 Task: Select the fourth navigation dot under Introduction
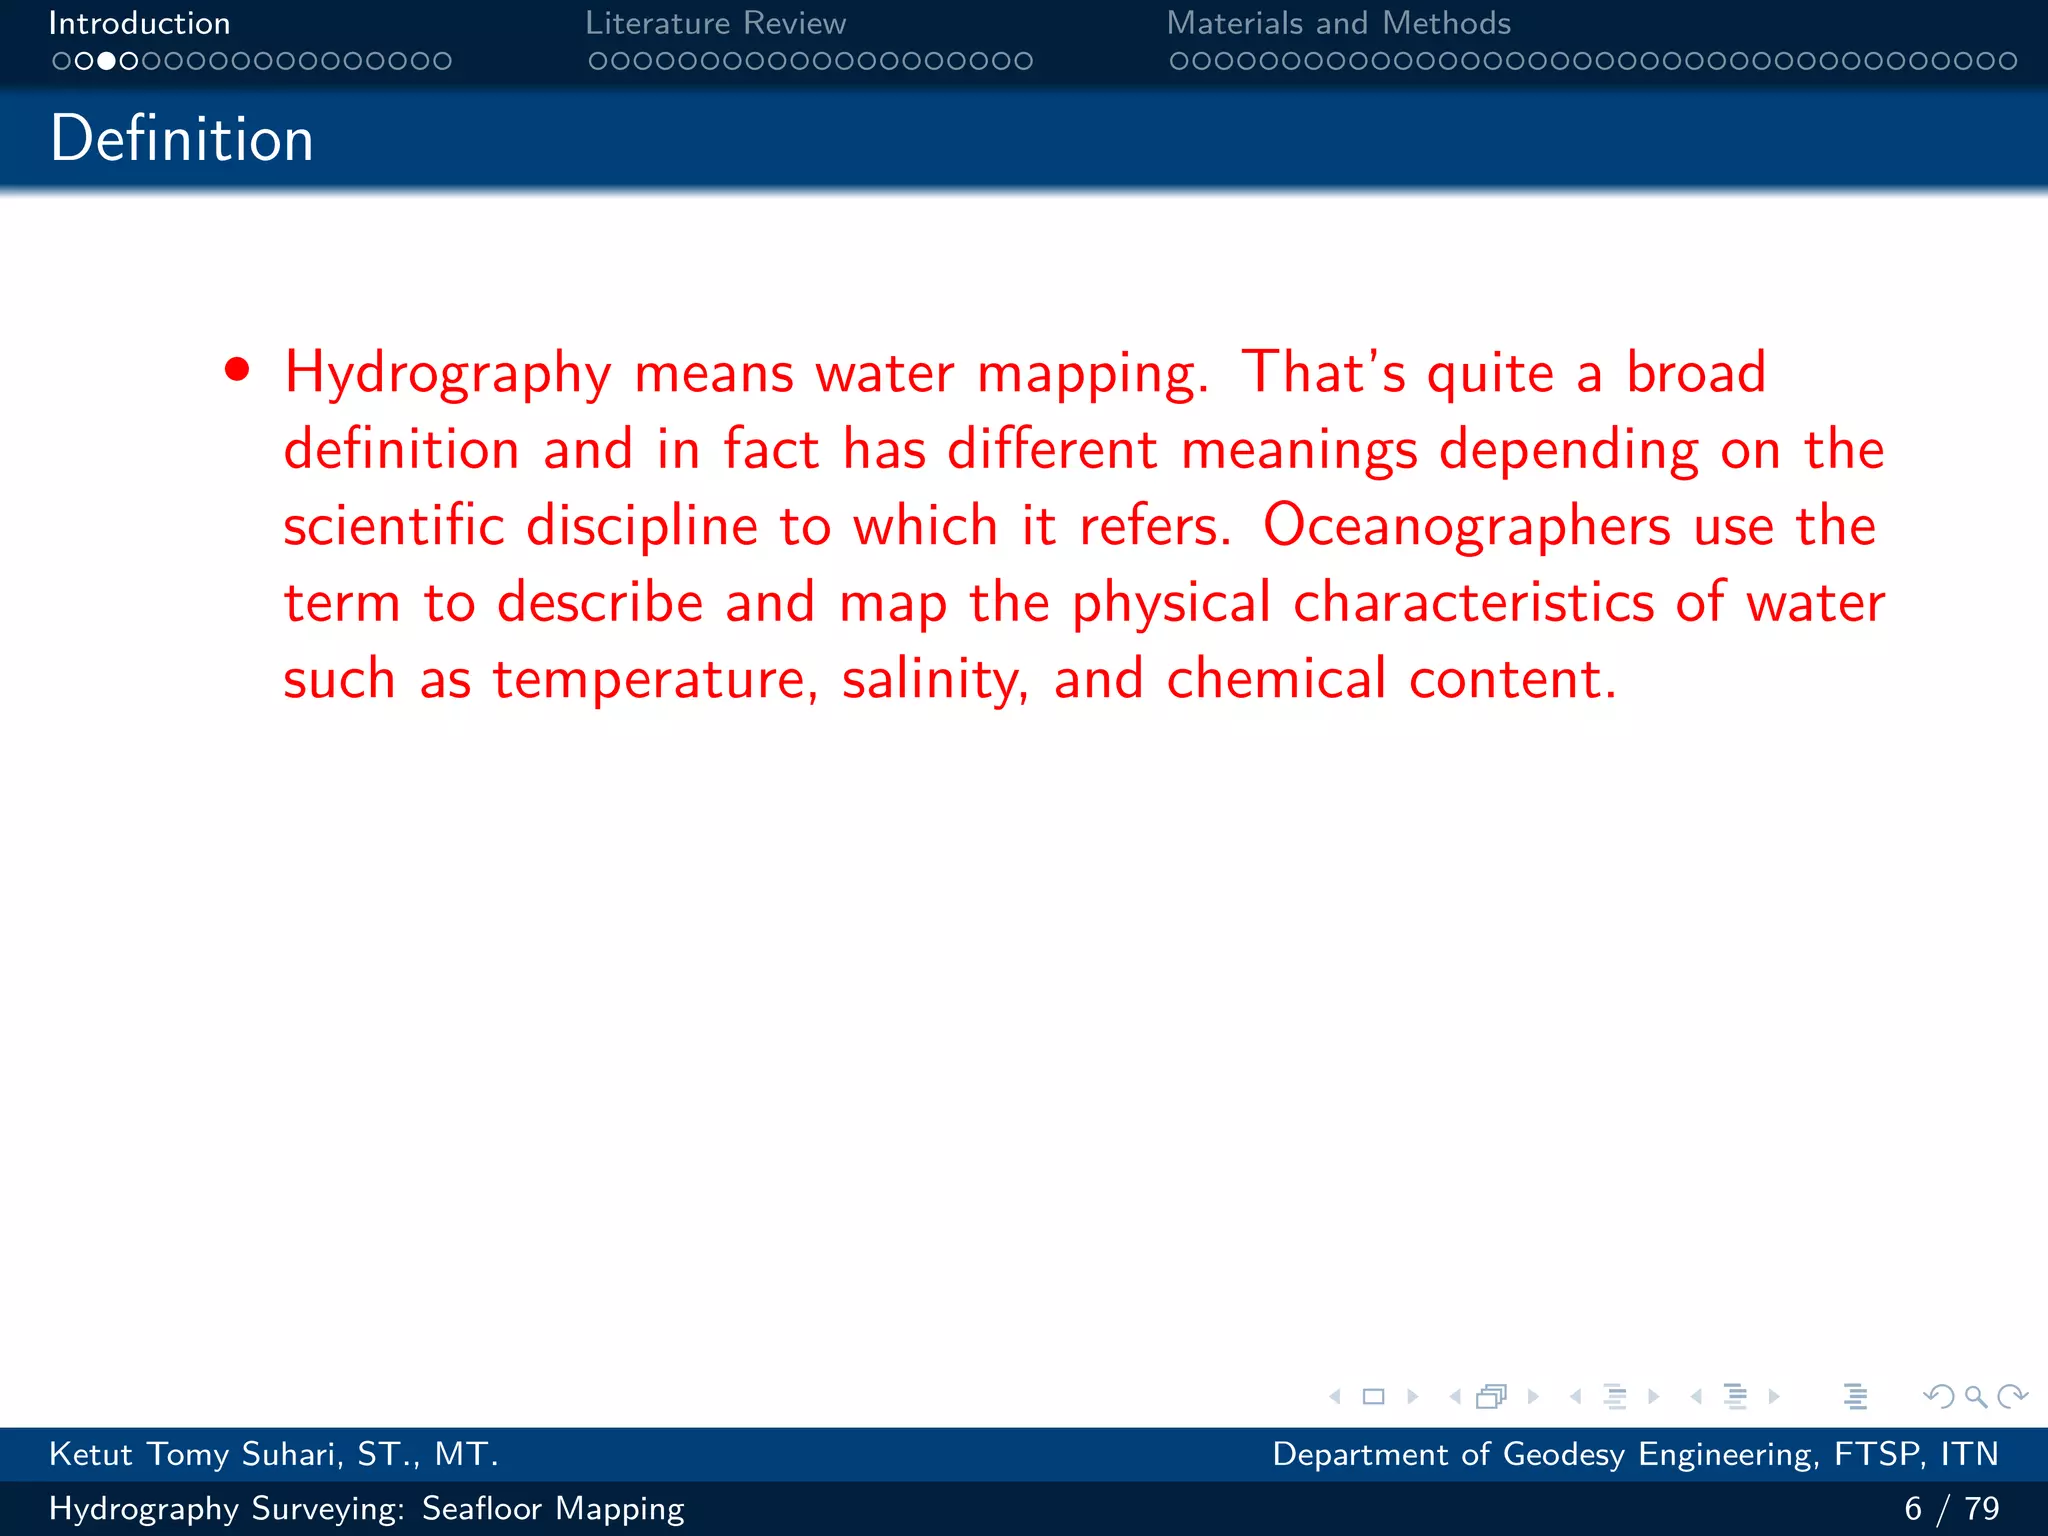click(x=128, y=61)
